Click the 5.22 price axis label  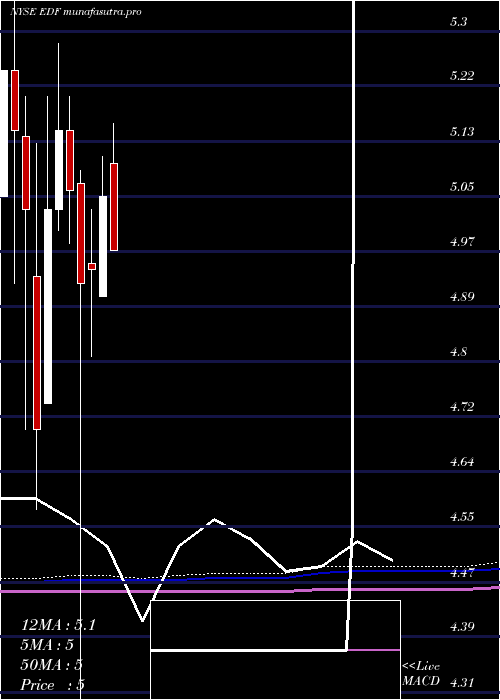tap(462, 76)
